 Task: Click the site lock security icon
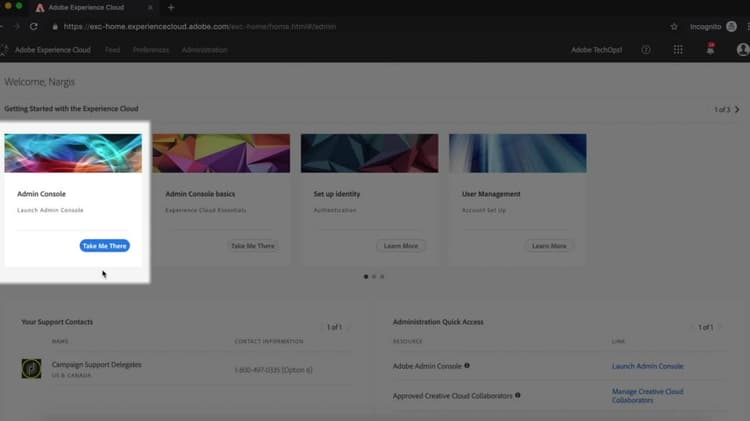coord(55,27)
